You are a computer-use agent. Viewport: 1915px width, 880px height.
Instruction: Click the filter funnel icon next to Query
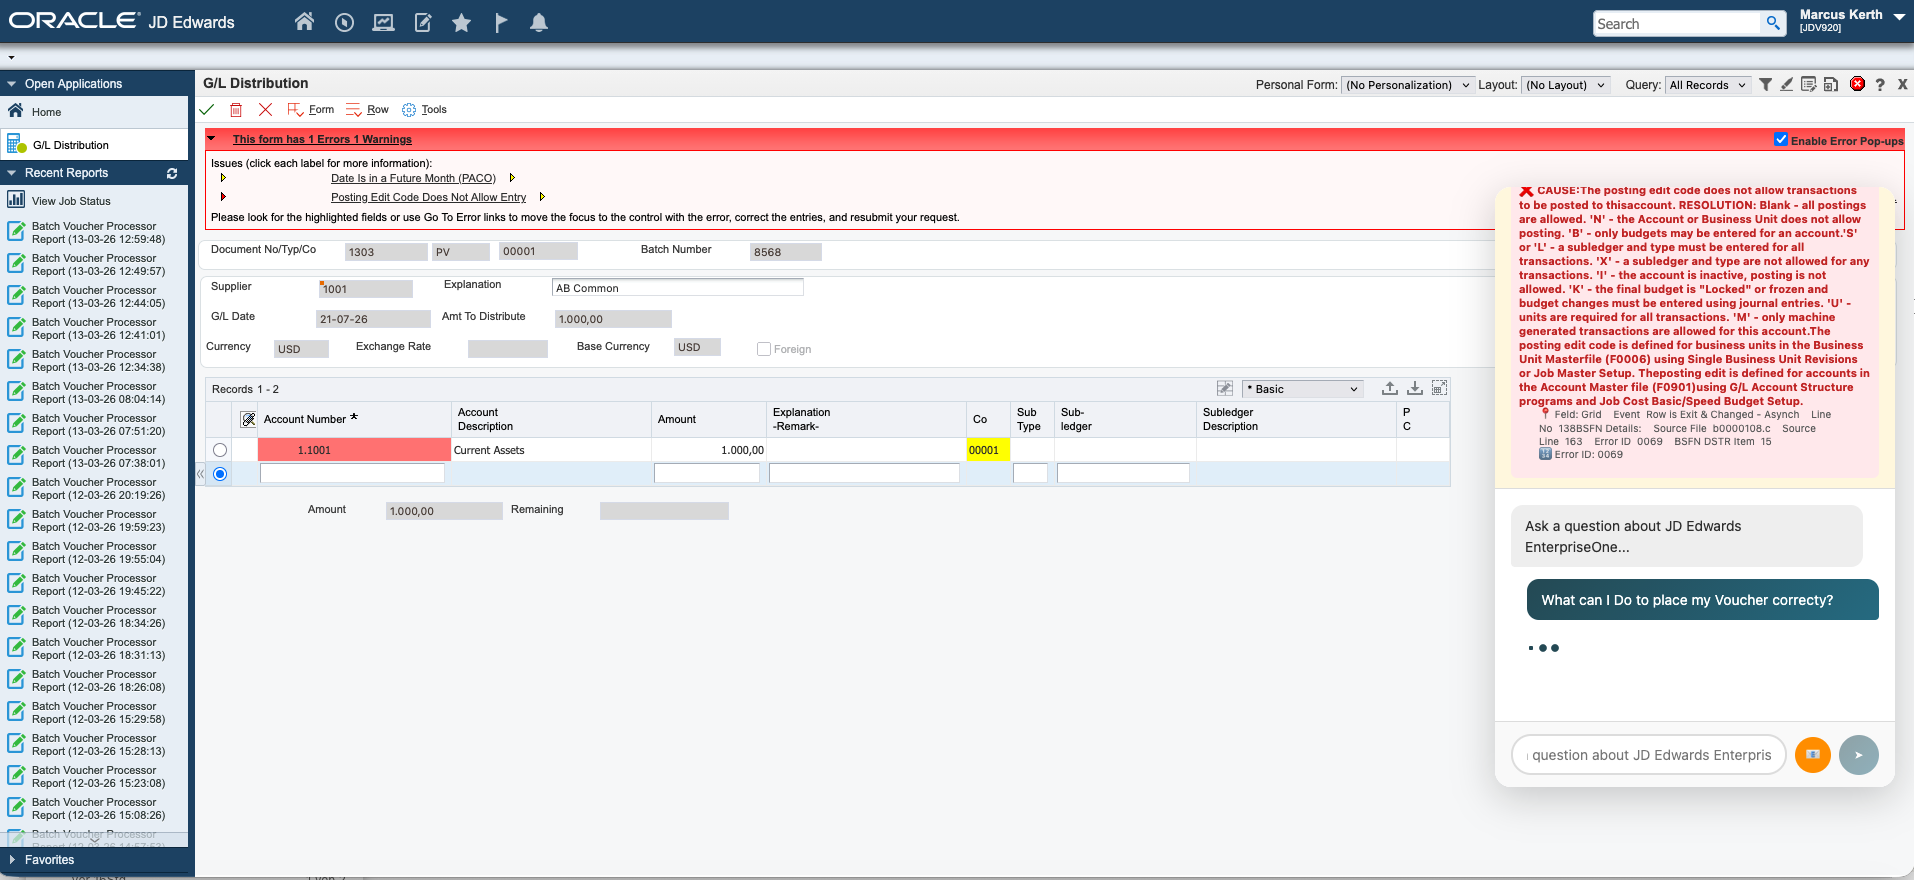[x=1766, y=85]
